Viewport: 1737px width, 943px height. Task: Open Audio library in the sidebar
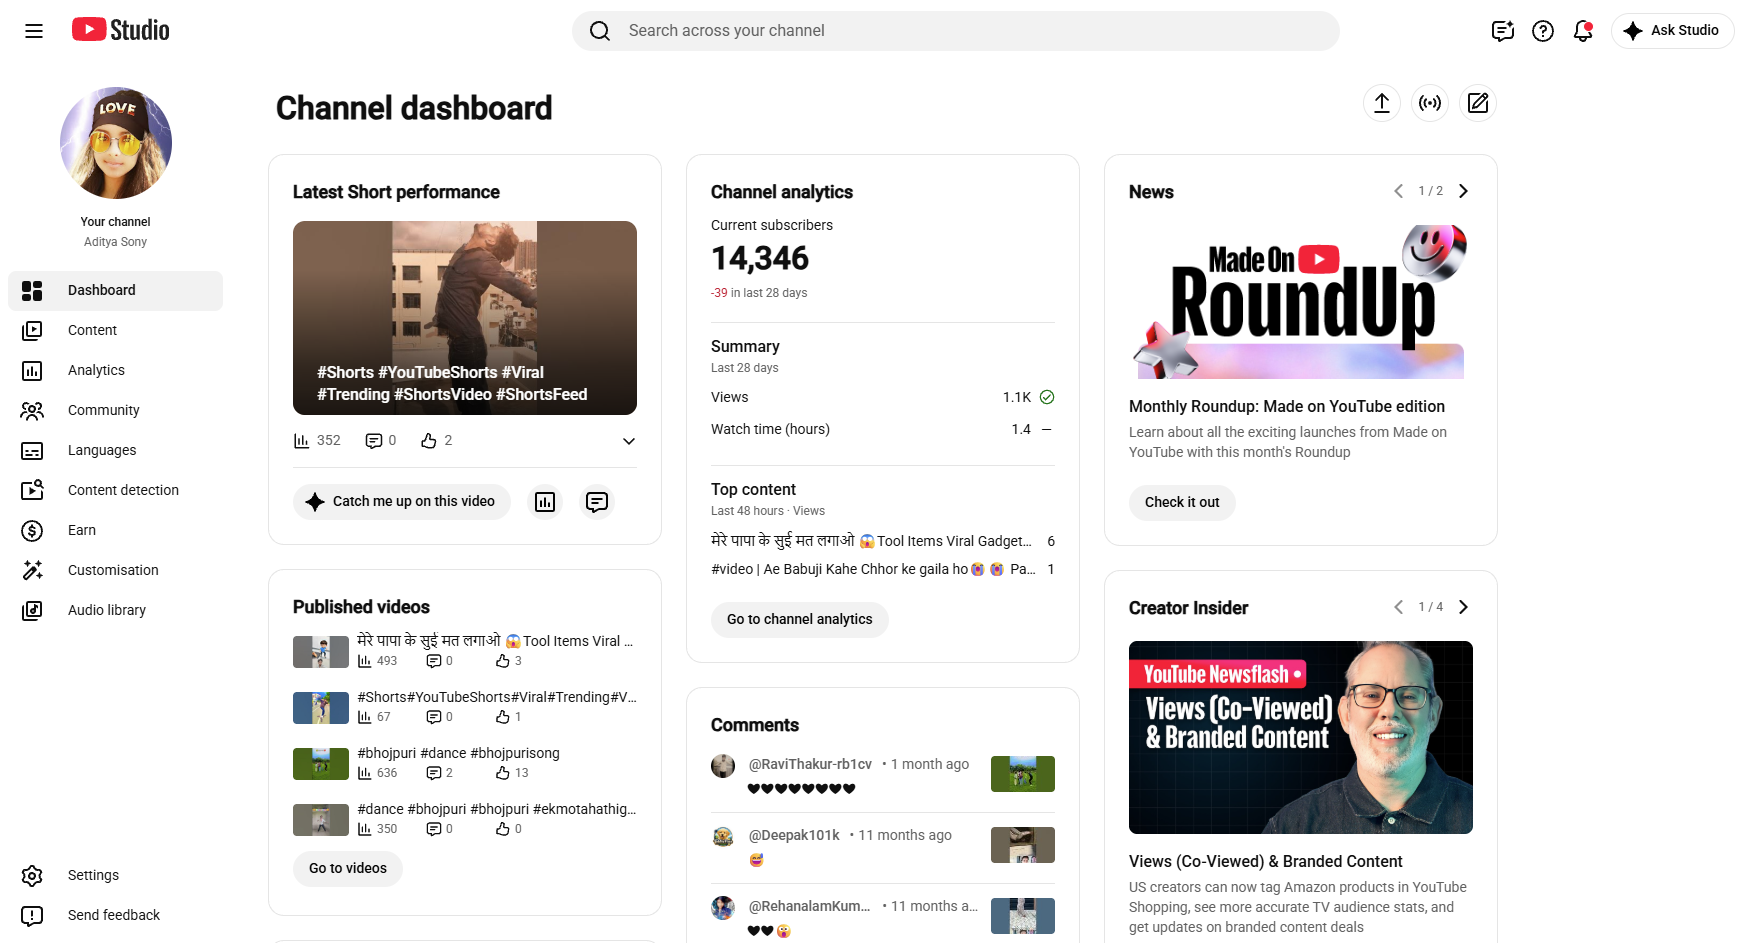116,611
